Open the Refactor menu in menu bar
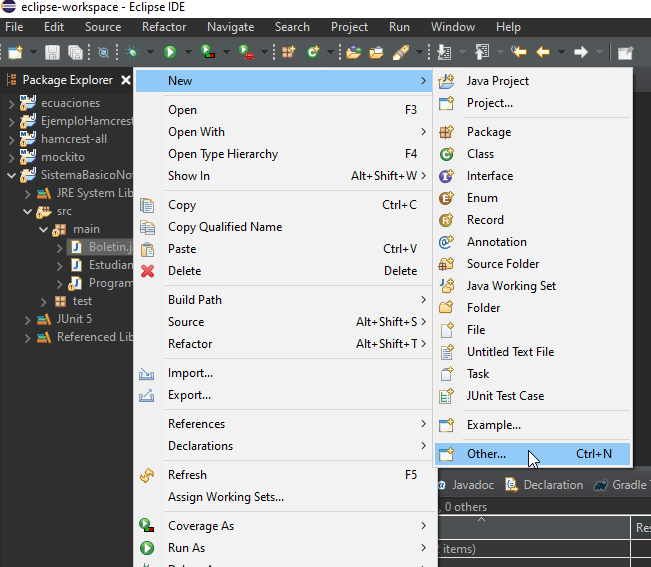Viewport: 651px width, 567px height. click(x=164, y=27)
